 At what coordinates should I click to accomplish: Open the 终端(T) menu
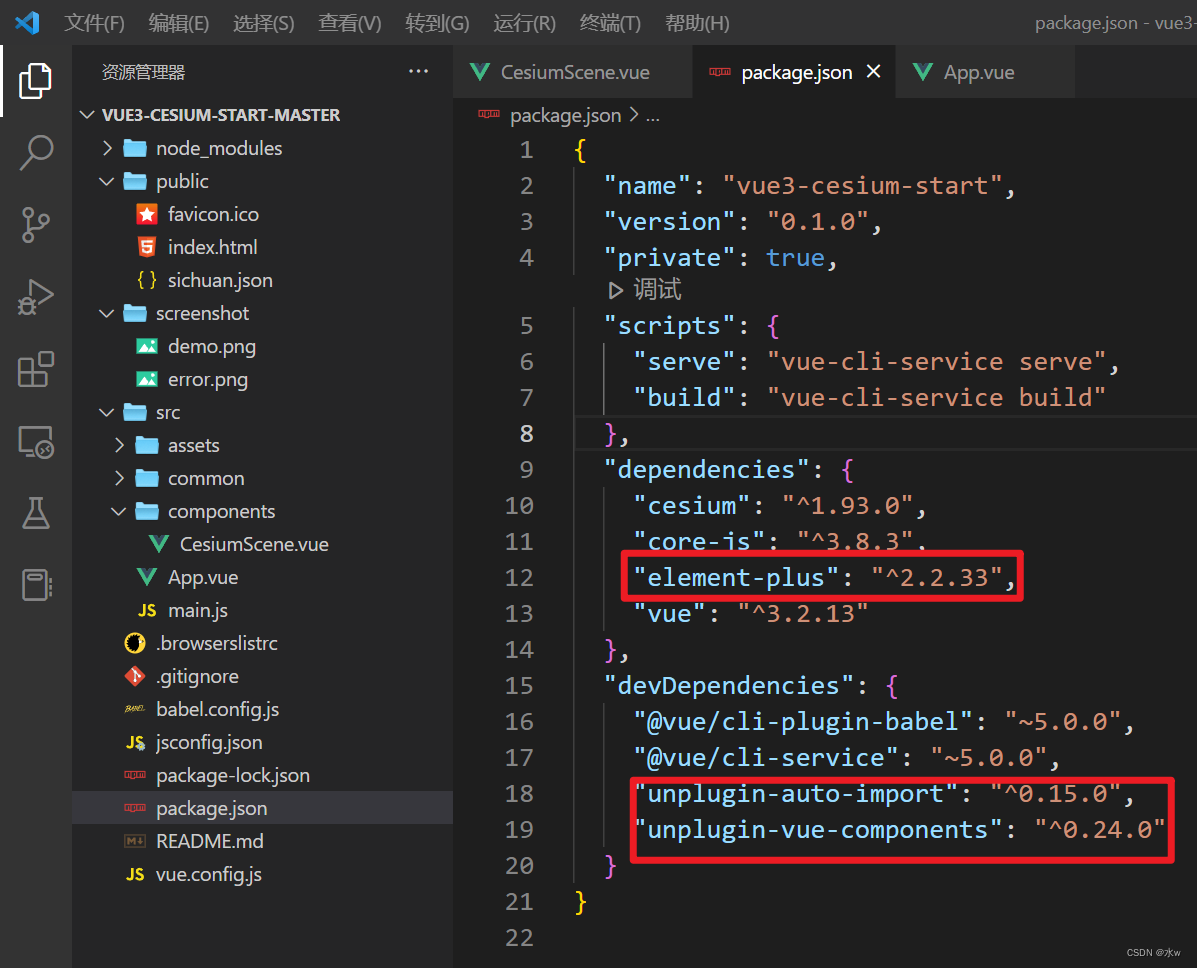(610, 23)
